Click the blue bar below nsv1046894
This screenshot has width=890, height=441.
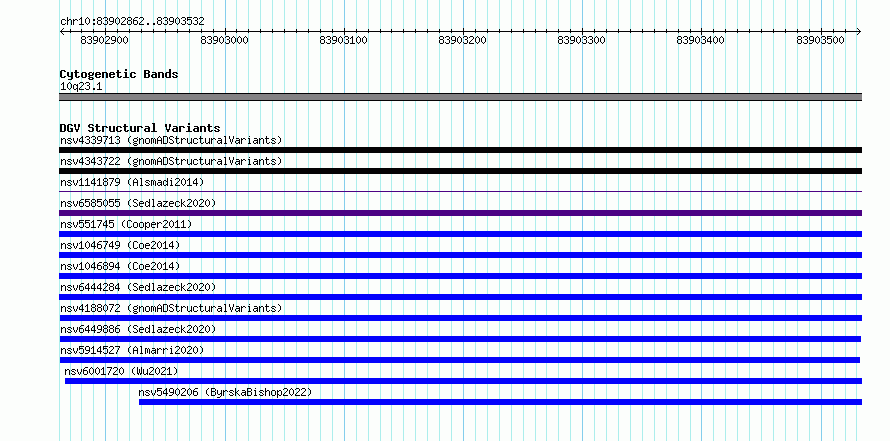pos(460,276)
